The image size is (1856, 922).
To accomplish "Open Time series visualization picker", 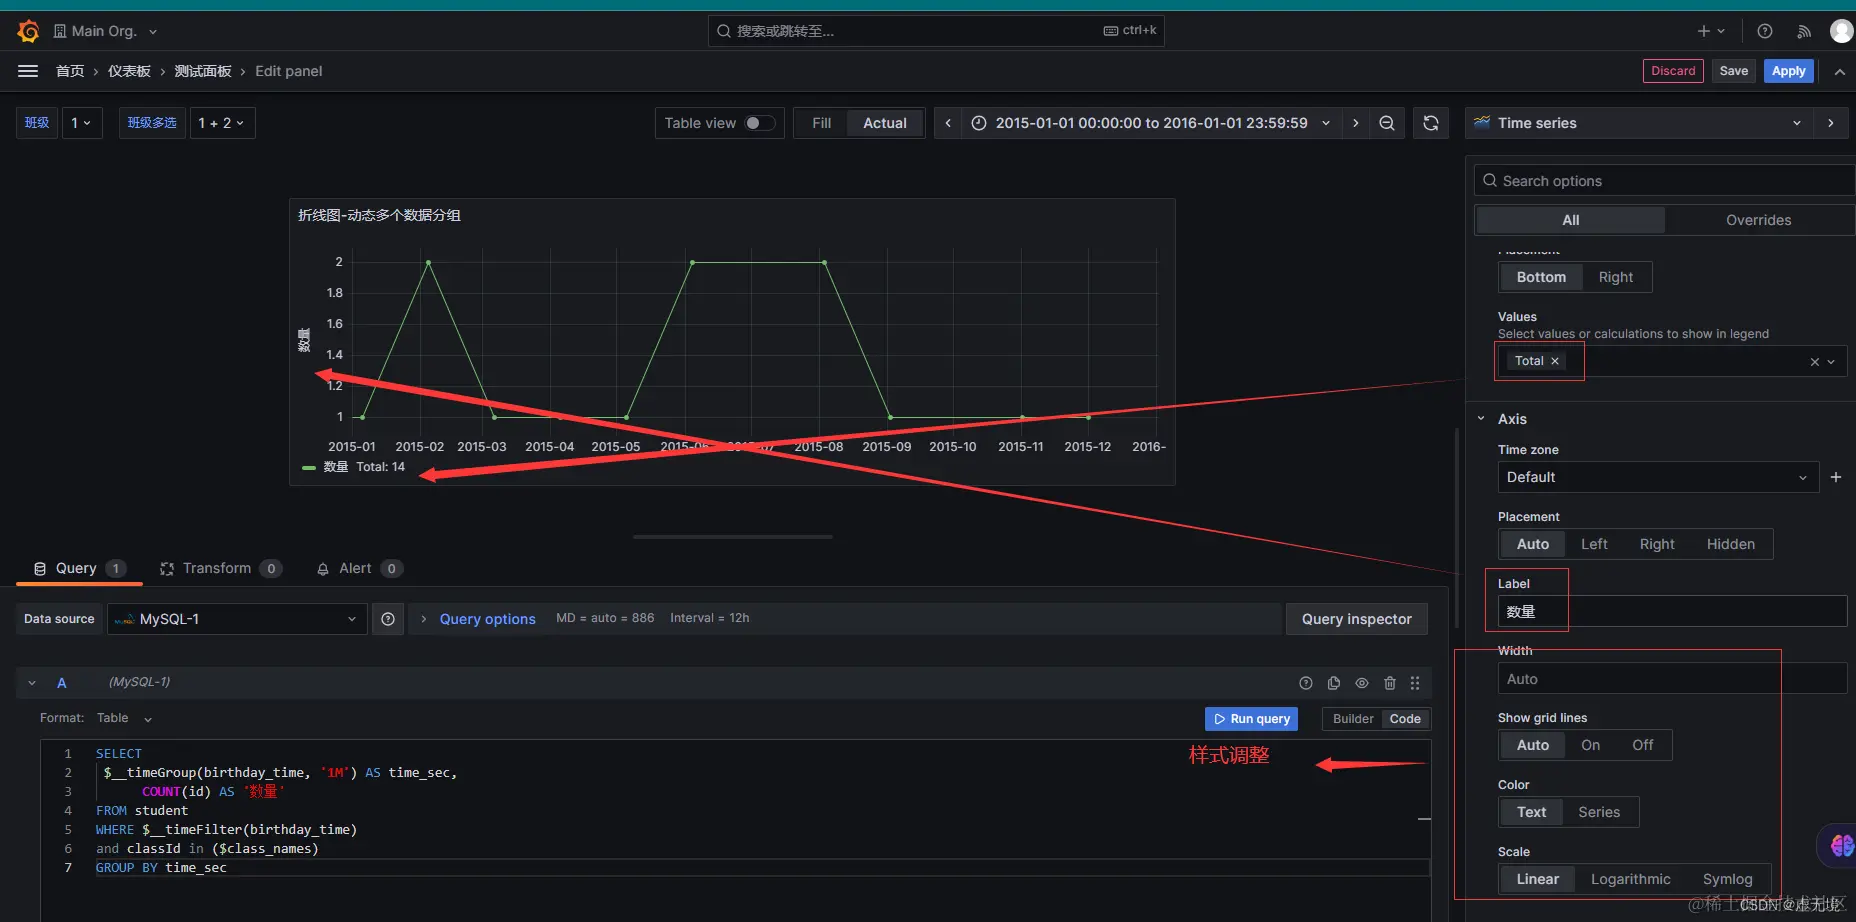I will (x=1639, y=123).
